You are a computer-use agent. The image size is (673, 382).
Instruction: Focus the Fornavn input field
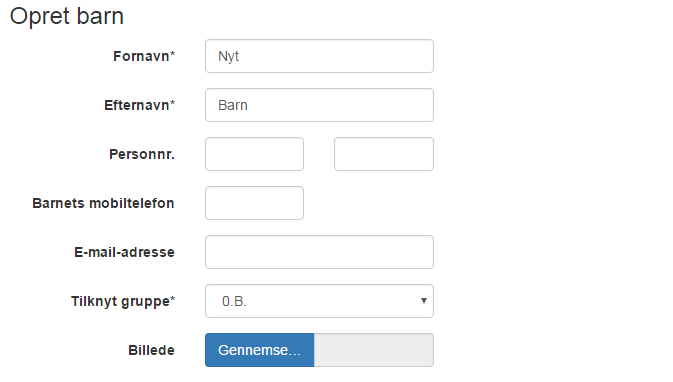[x=319, y=56]
